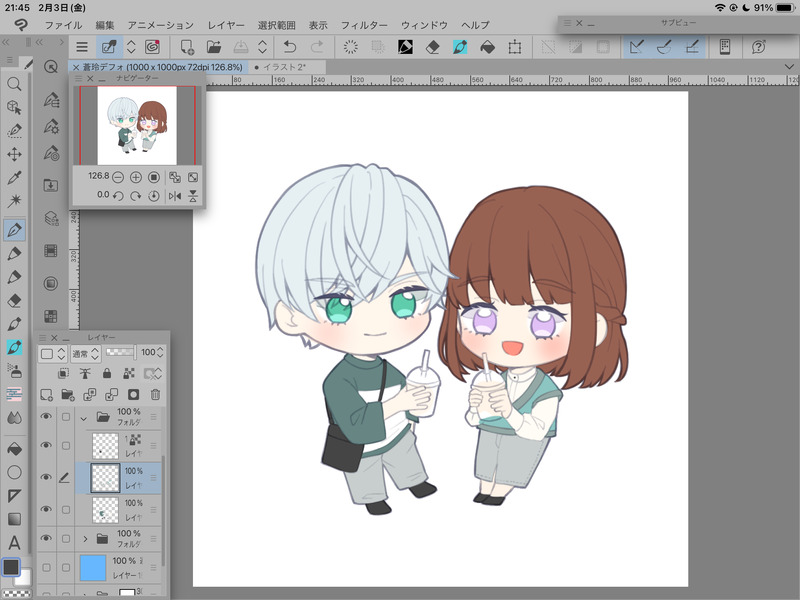Expand the collapsed layer folder
The width and height of the screenshot is (800, 600).
[85, 539]
